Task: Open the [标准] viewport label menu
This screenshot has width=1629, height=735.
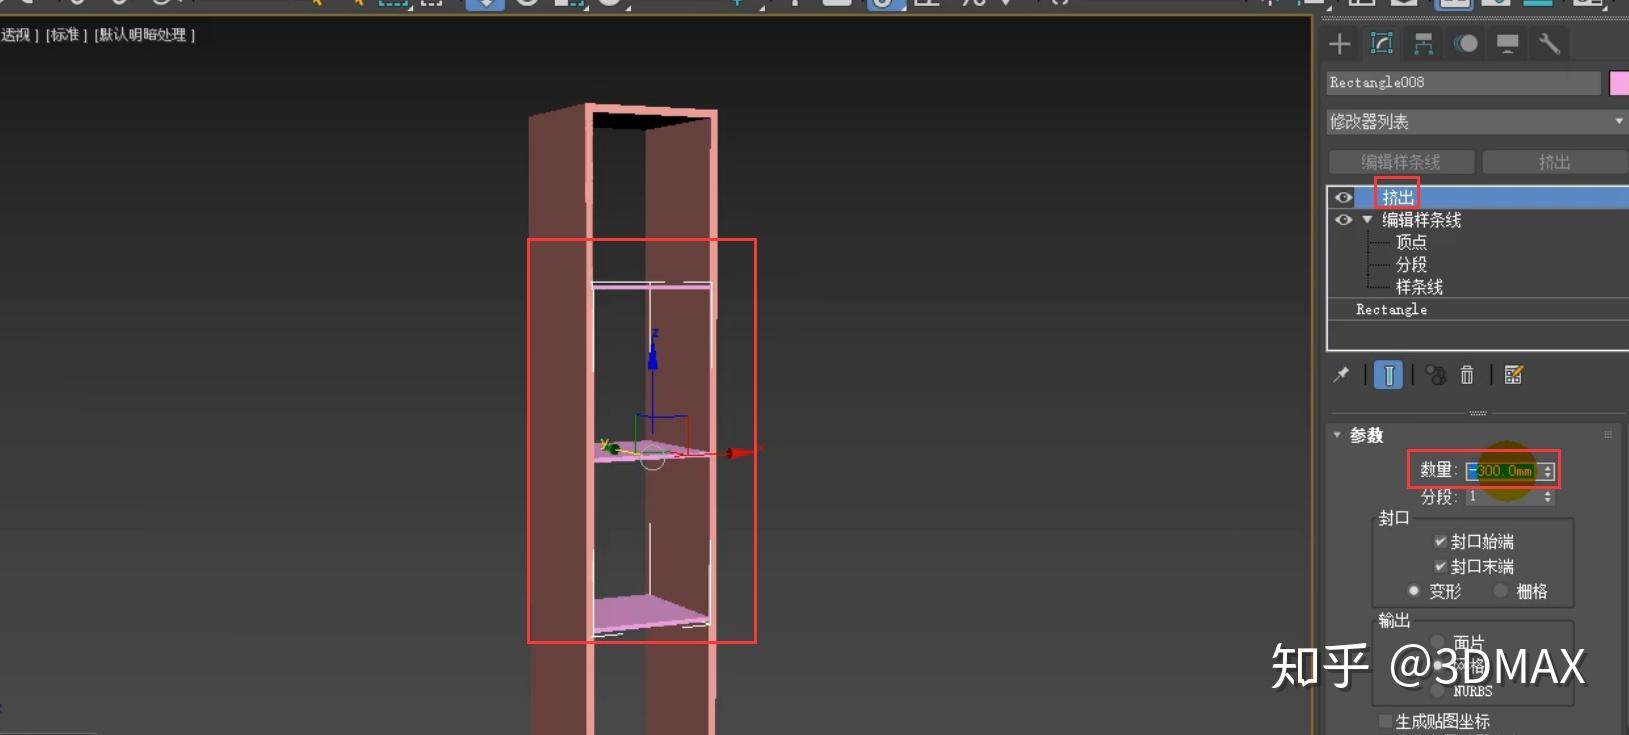Action: [67, 35]
